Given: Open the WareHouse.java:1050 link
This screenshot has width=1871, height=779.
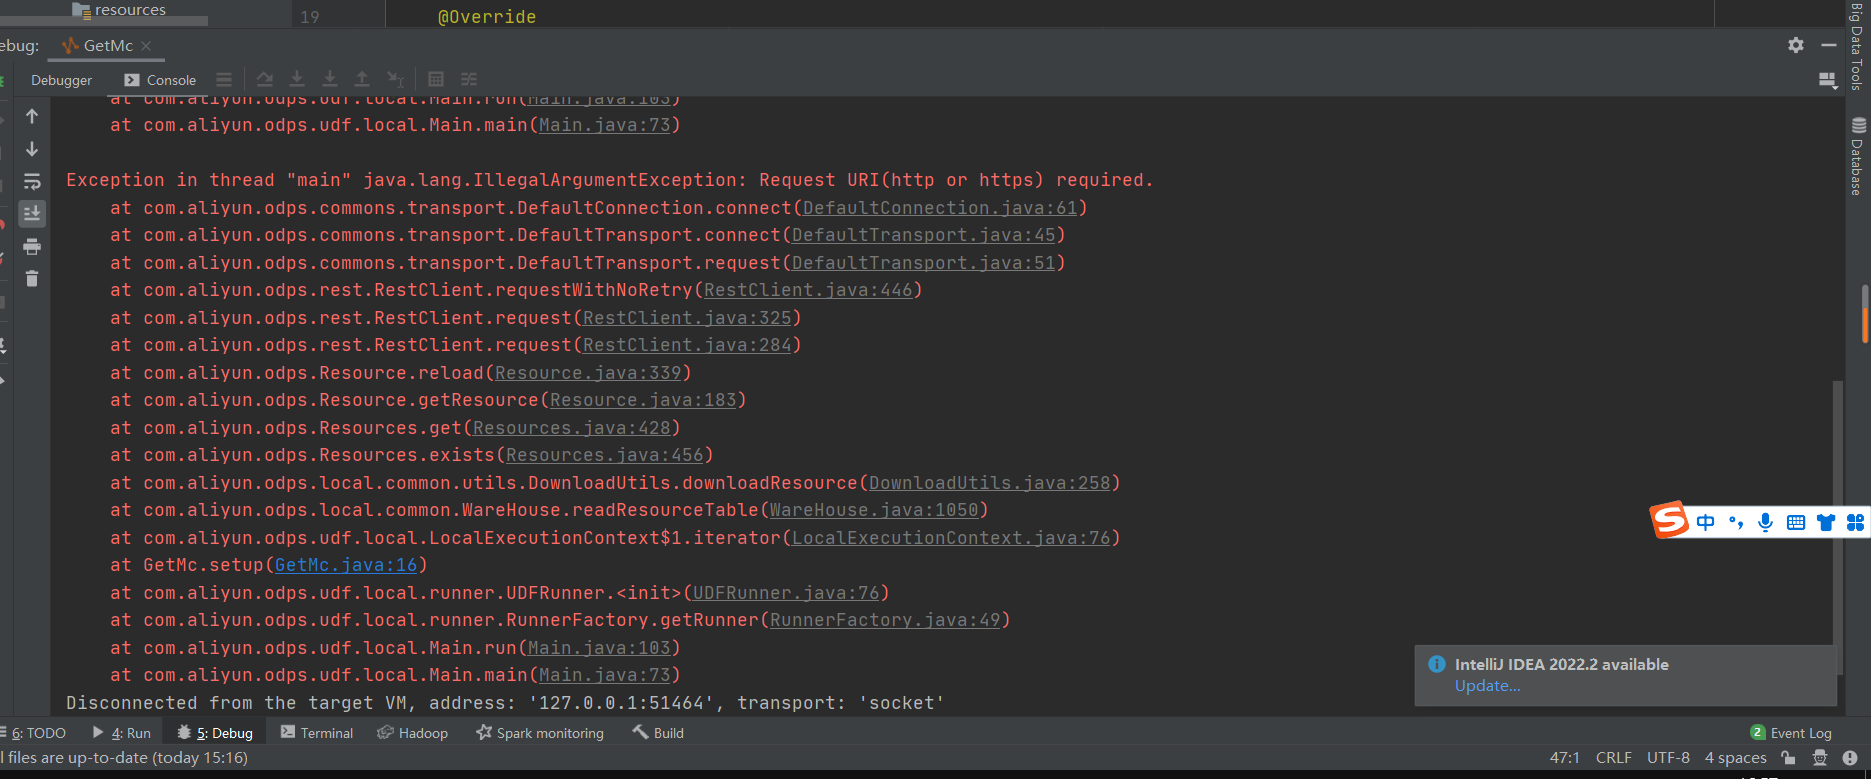Looking at the screenshot, I should coord(874,510).
